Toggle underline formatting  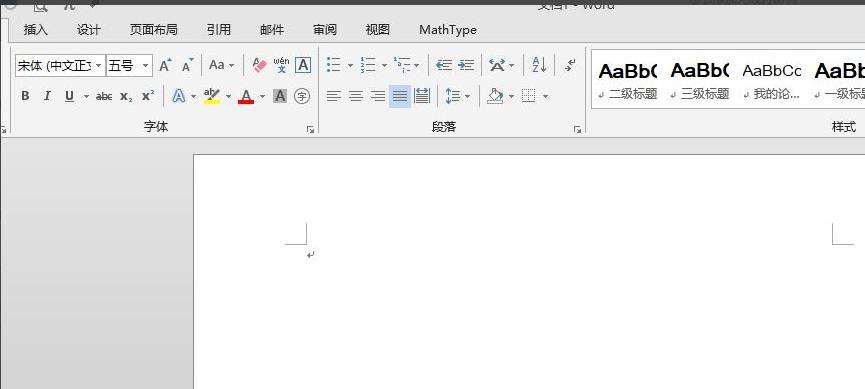click(x=70, y=96)
